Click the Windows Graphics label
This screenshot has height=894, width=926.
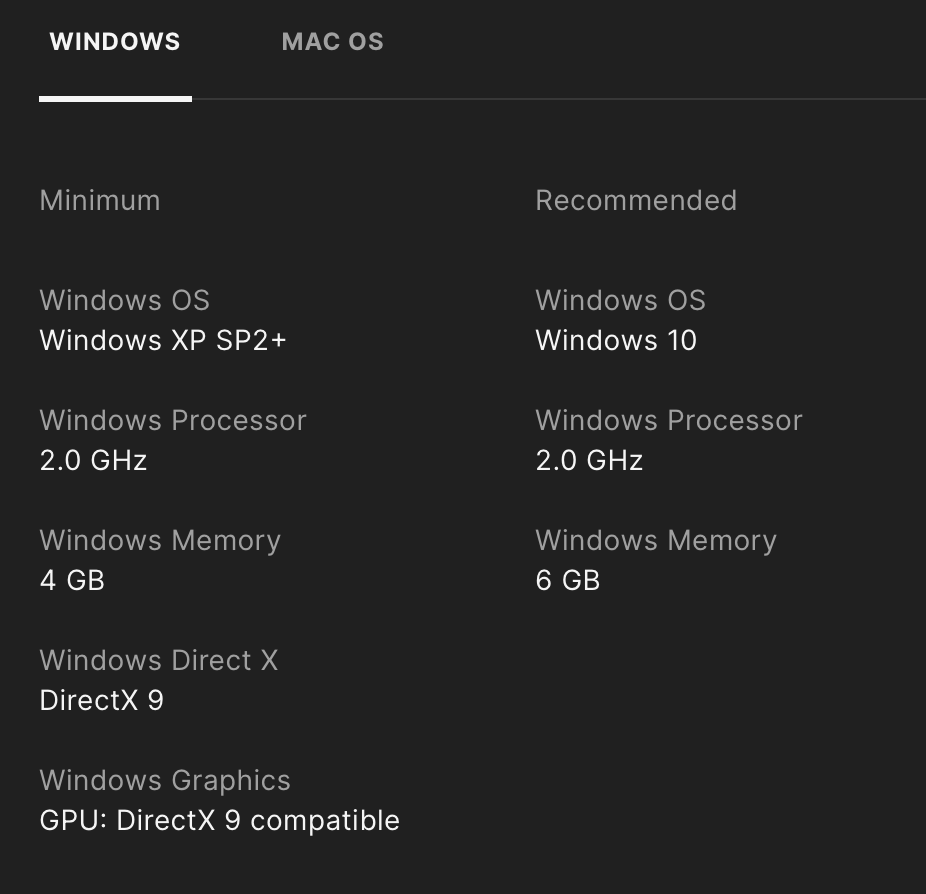click(x=165, y=780)
